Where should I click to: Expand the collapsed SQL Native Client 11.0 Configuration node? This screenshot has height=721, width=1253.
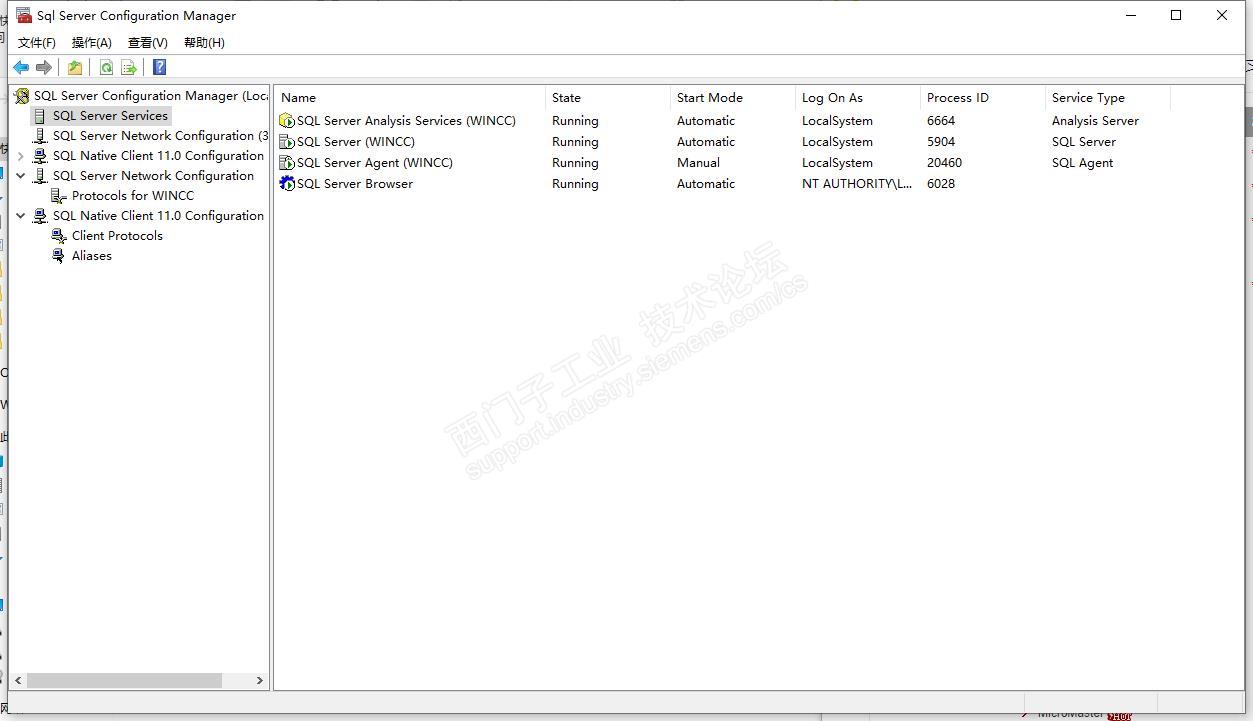pyautogui.click(x=21, y=156)
